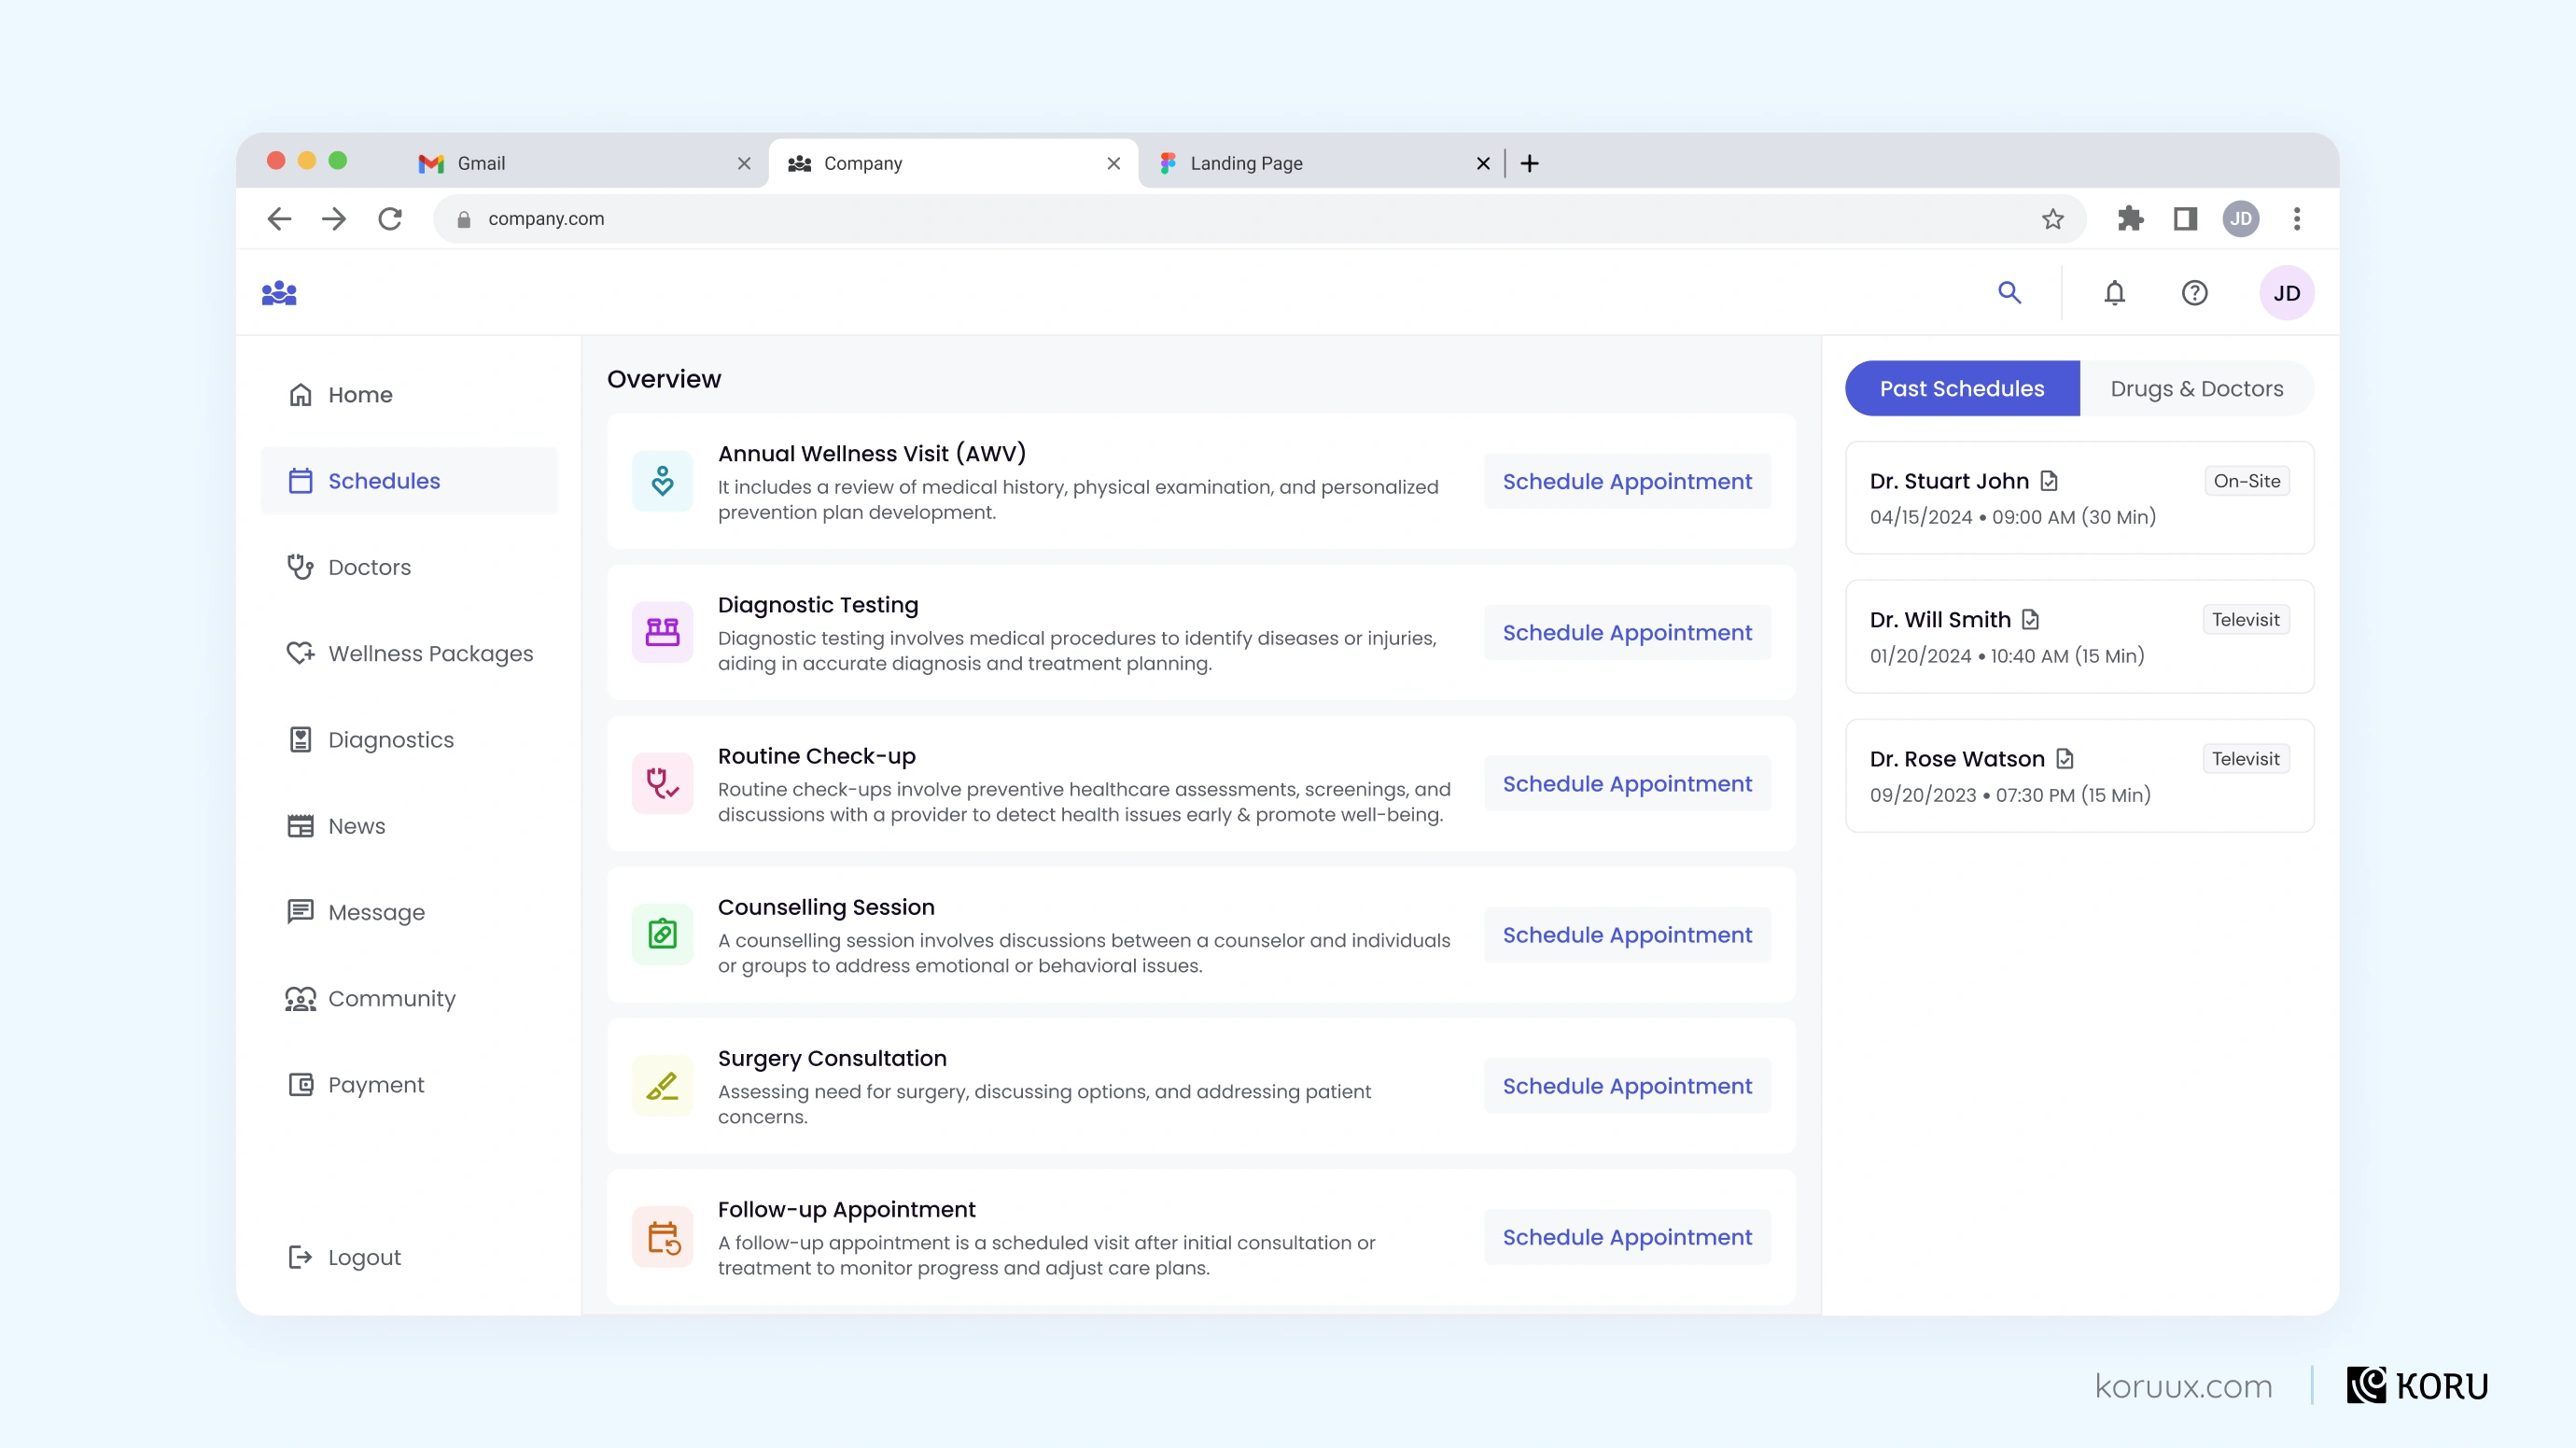Open Payment in the sidebar

[409, 1085]
